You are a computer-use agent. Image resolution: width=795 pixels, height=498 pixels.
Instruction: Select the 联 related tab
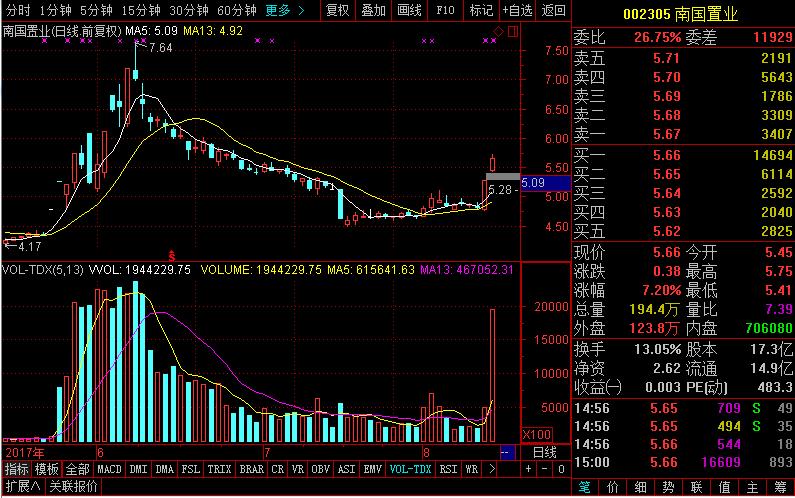pyautogui.click(x=696, y=487)
